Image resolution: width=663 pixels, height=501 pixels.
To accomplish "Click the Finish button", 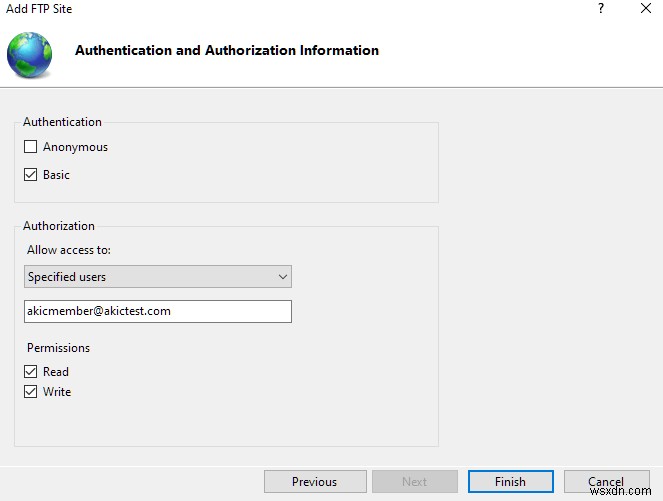I will click(x=510, y=482).
